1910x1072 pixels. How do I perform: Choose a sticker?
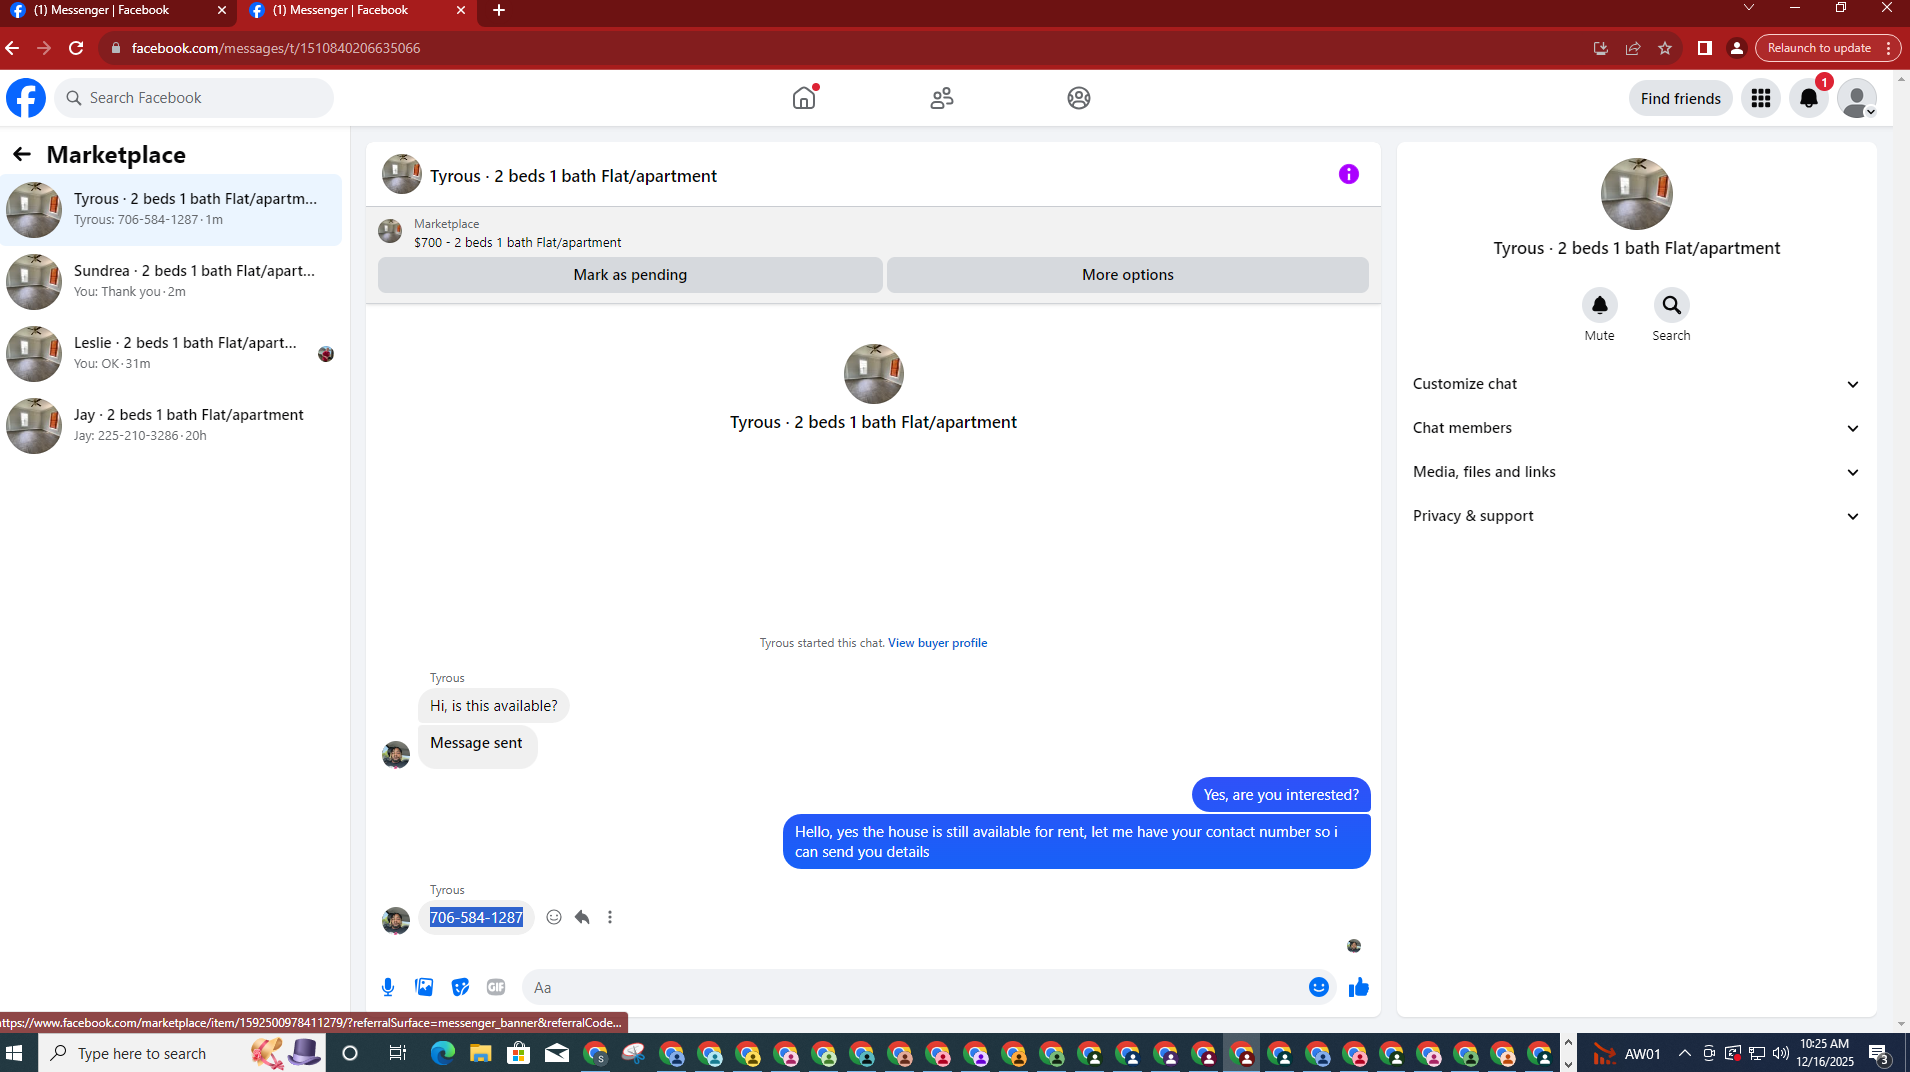[x=460, y=987]
